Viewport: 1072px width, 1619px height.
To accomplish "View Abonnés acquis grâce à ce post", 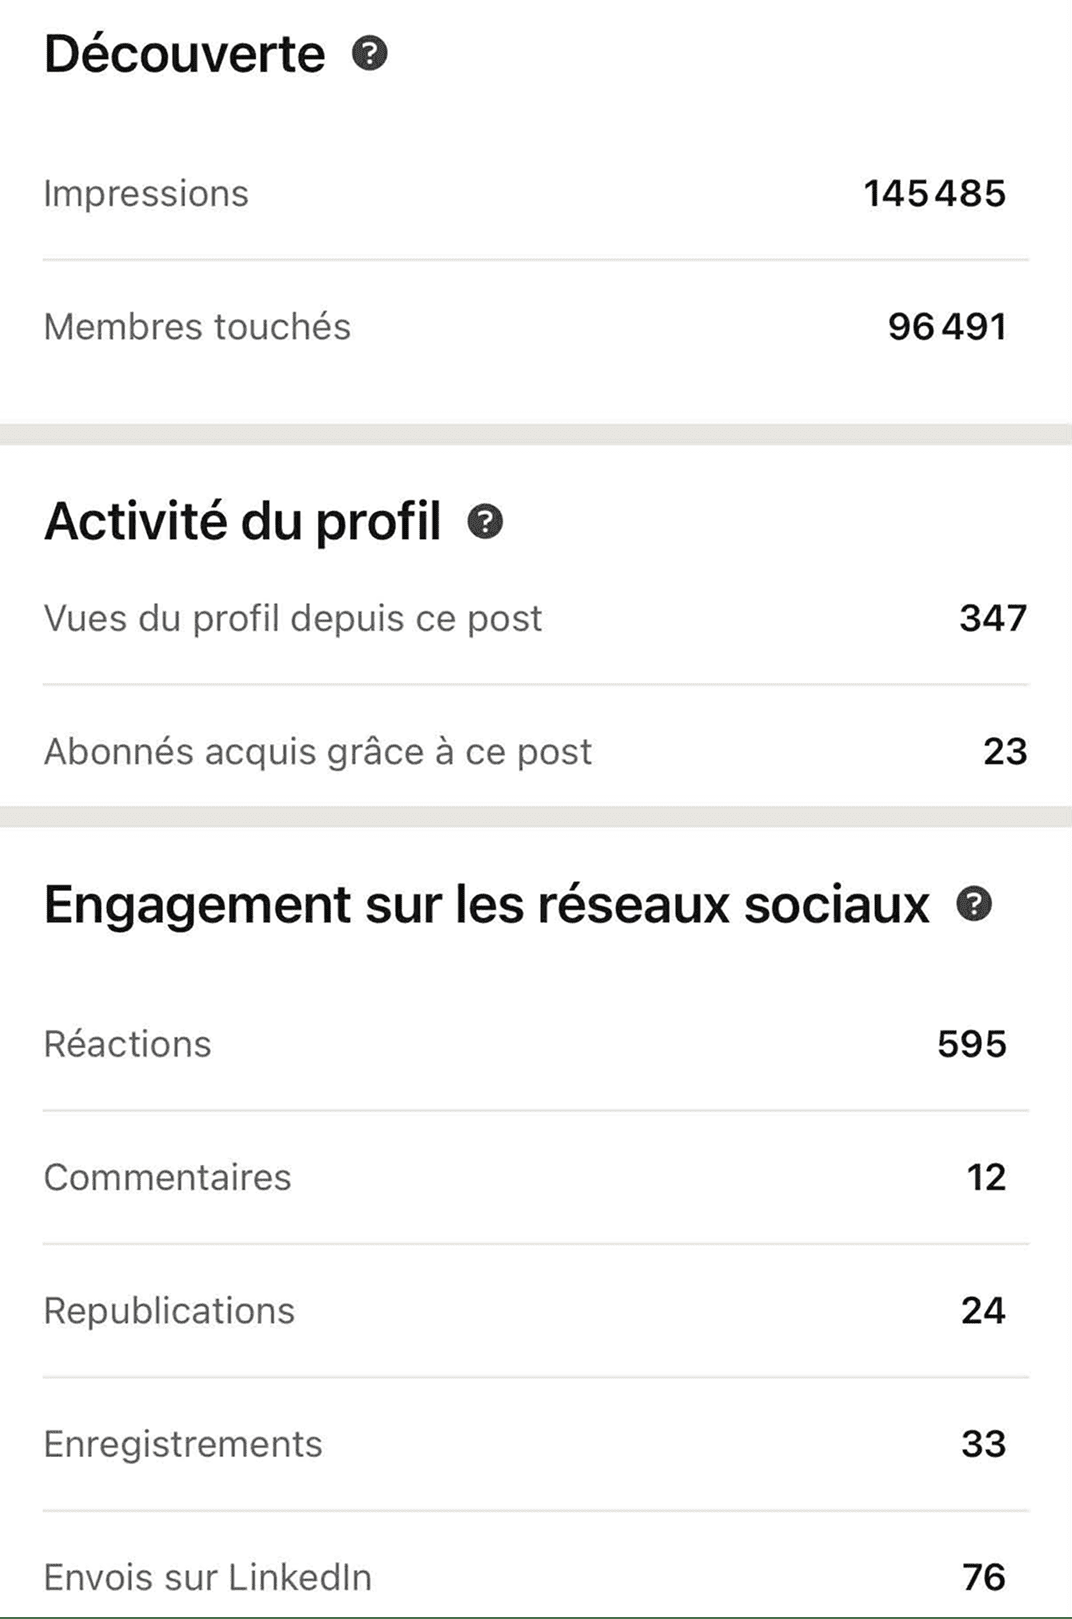I will 536,751.
